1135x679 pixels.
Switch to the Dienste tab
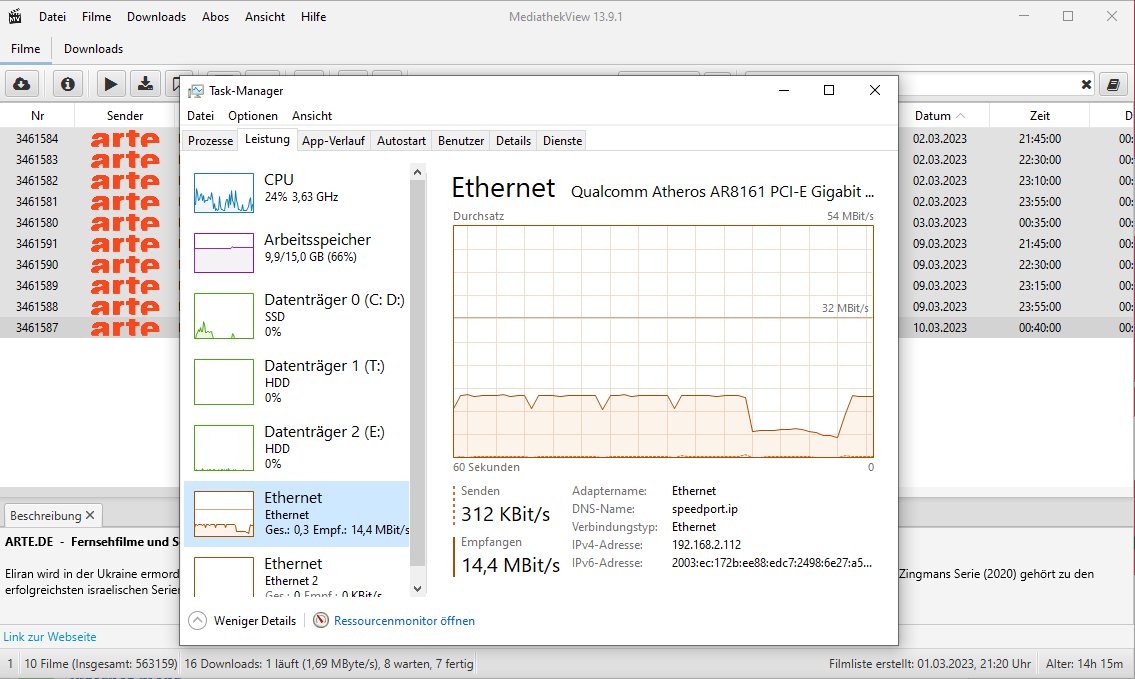(562, 141)
